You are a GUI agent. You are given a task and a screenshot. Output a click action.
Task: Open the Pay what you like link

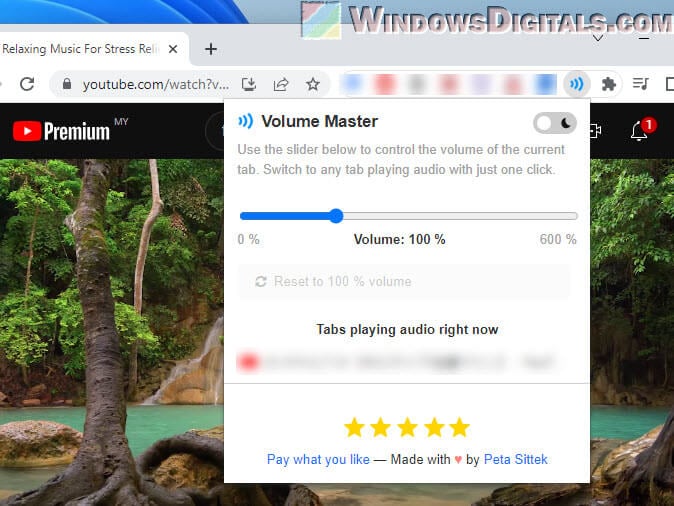318,459
